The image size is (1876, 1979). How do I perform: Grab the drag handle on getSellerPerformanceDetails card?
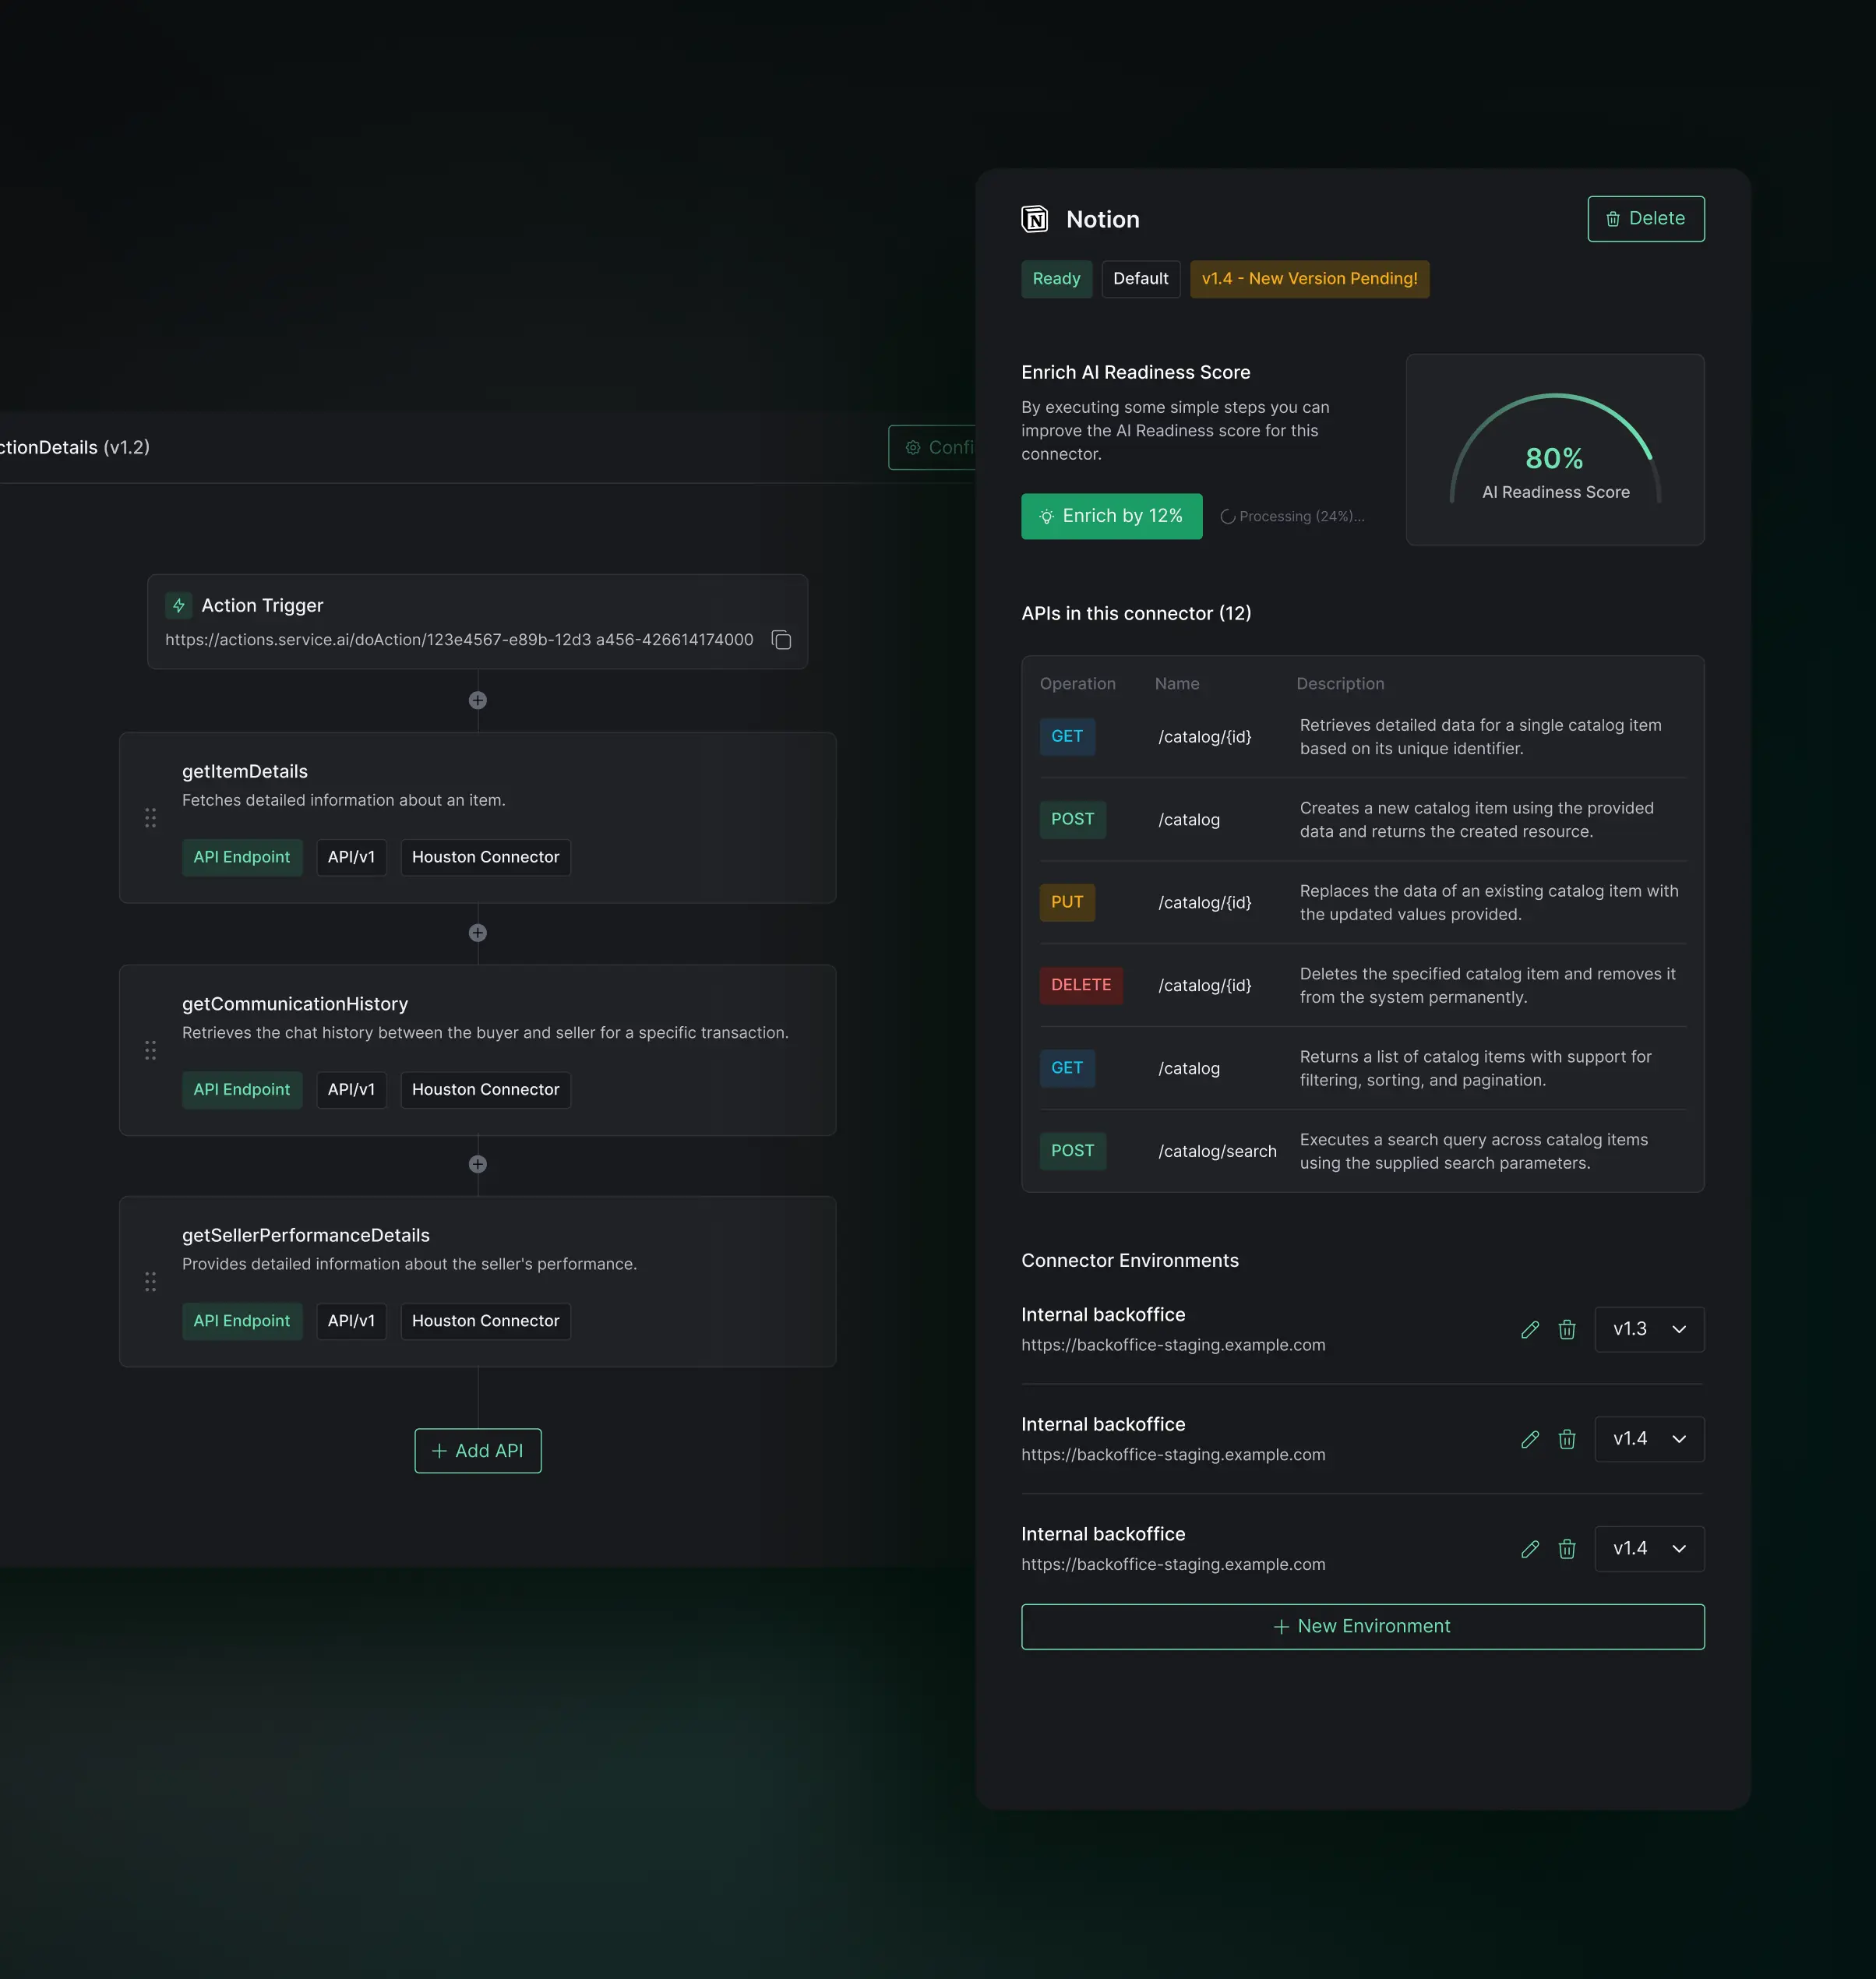(x=150, y=1282)
